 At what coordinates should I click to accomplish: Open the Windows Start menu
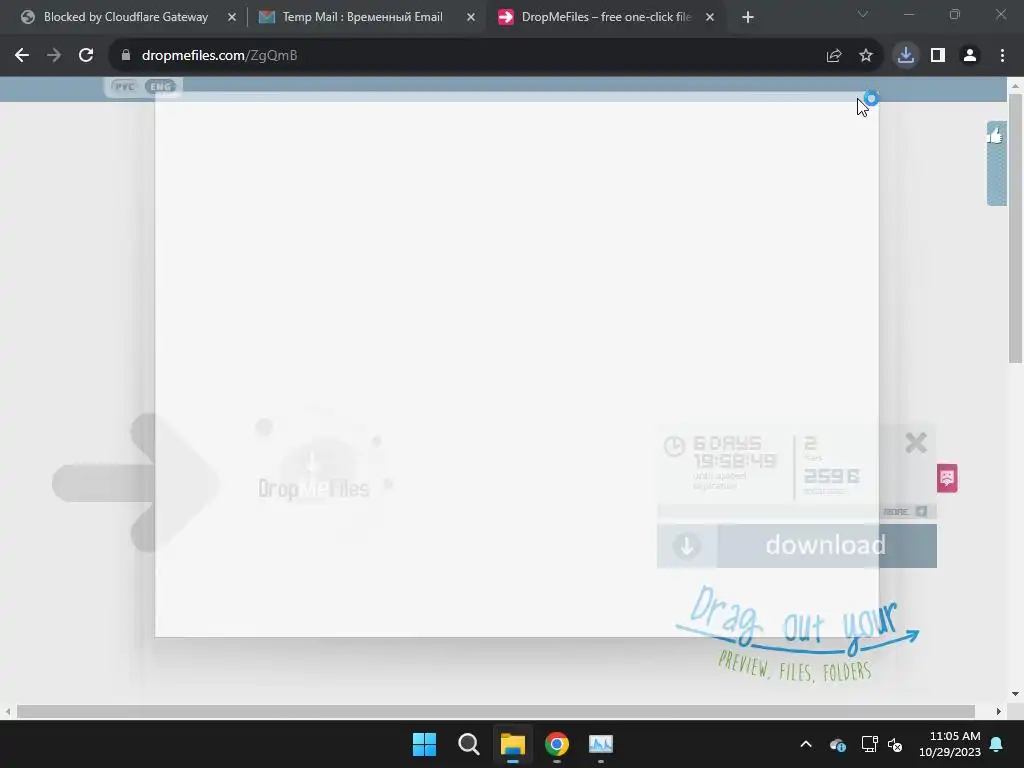(424, 744)
